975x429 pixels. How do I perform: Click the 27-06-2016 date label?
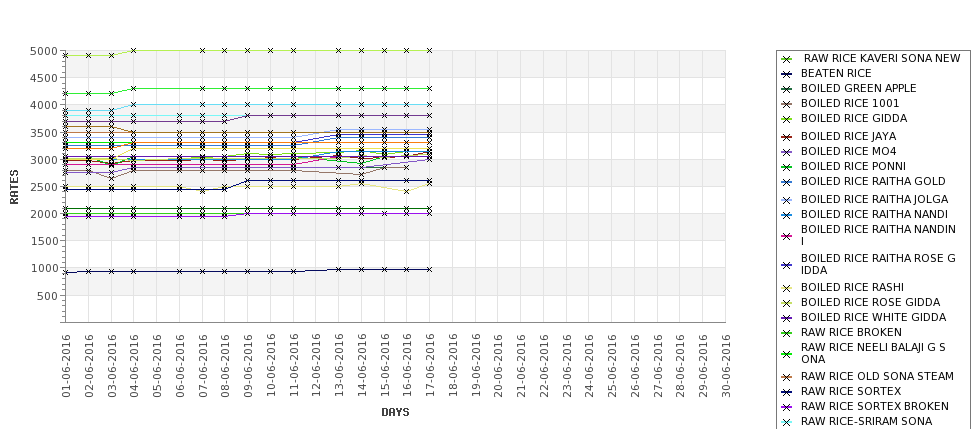[x=657, y=366]
